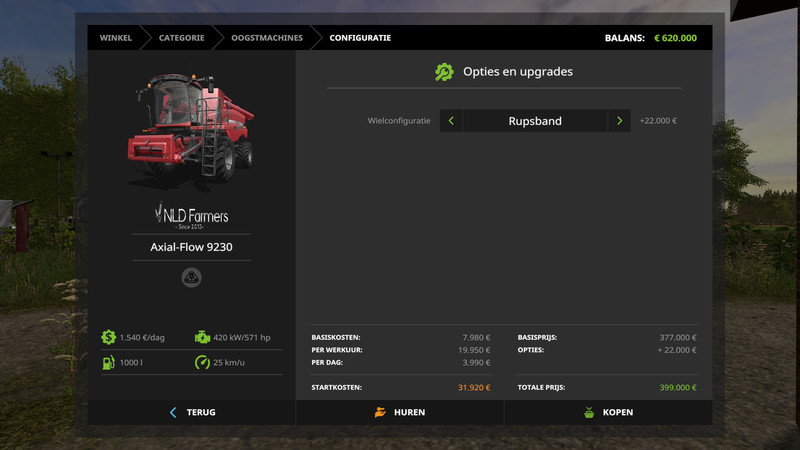The height and width of the screenshot is (450, 800).
Task: Click the 399.000 € total price value
Action: (x=677, y=387)
